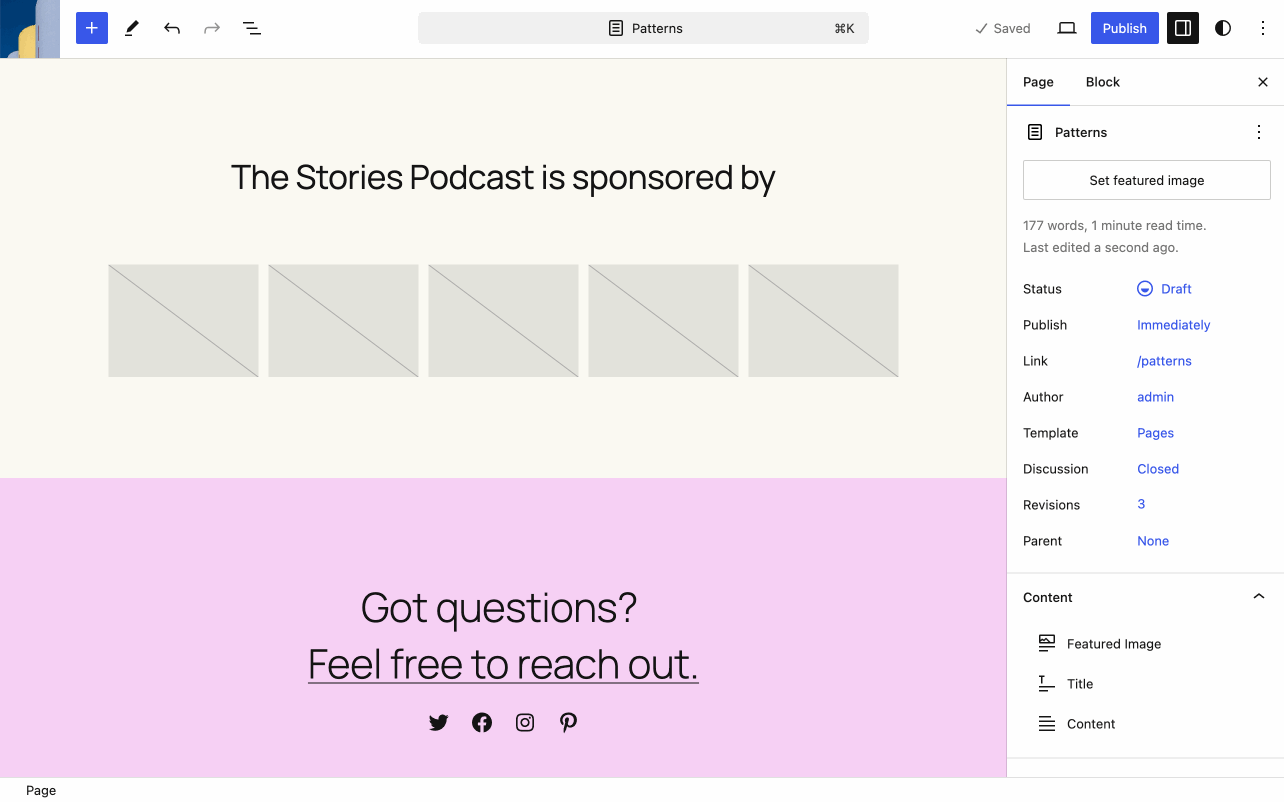
Task: Select the first sponsor image placeholder
Action: coord(183,320)
